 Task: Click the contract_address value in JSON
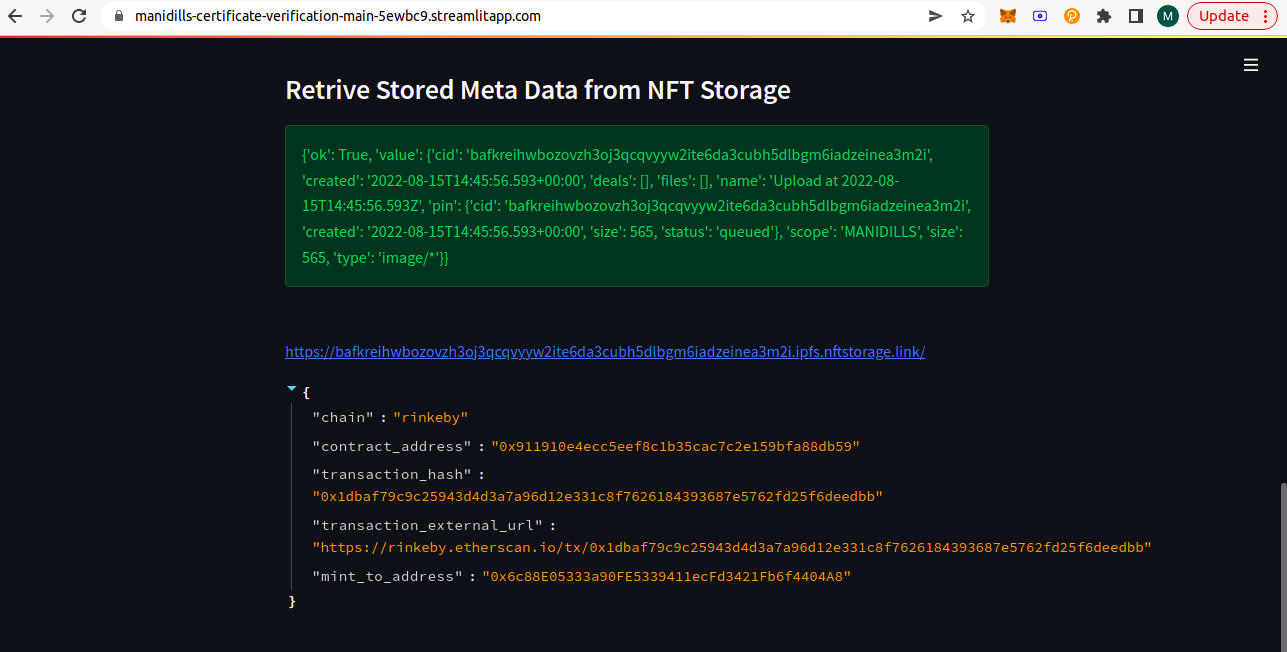tap(675, 446)
